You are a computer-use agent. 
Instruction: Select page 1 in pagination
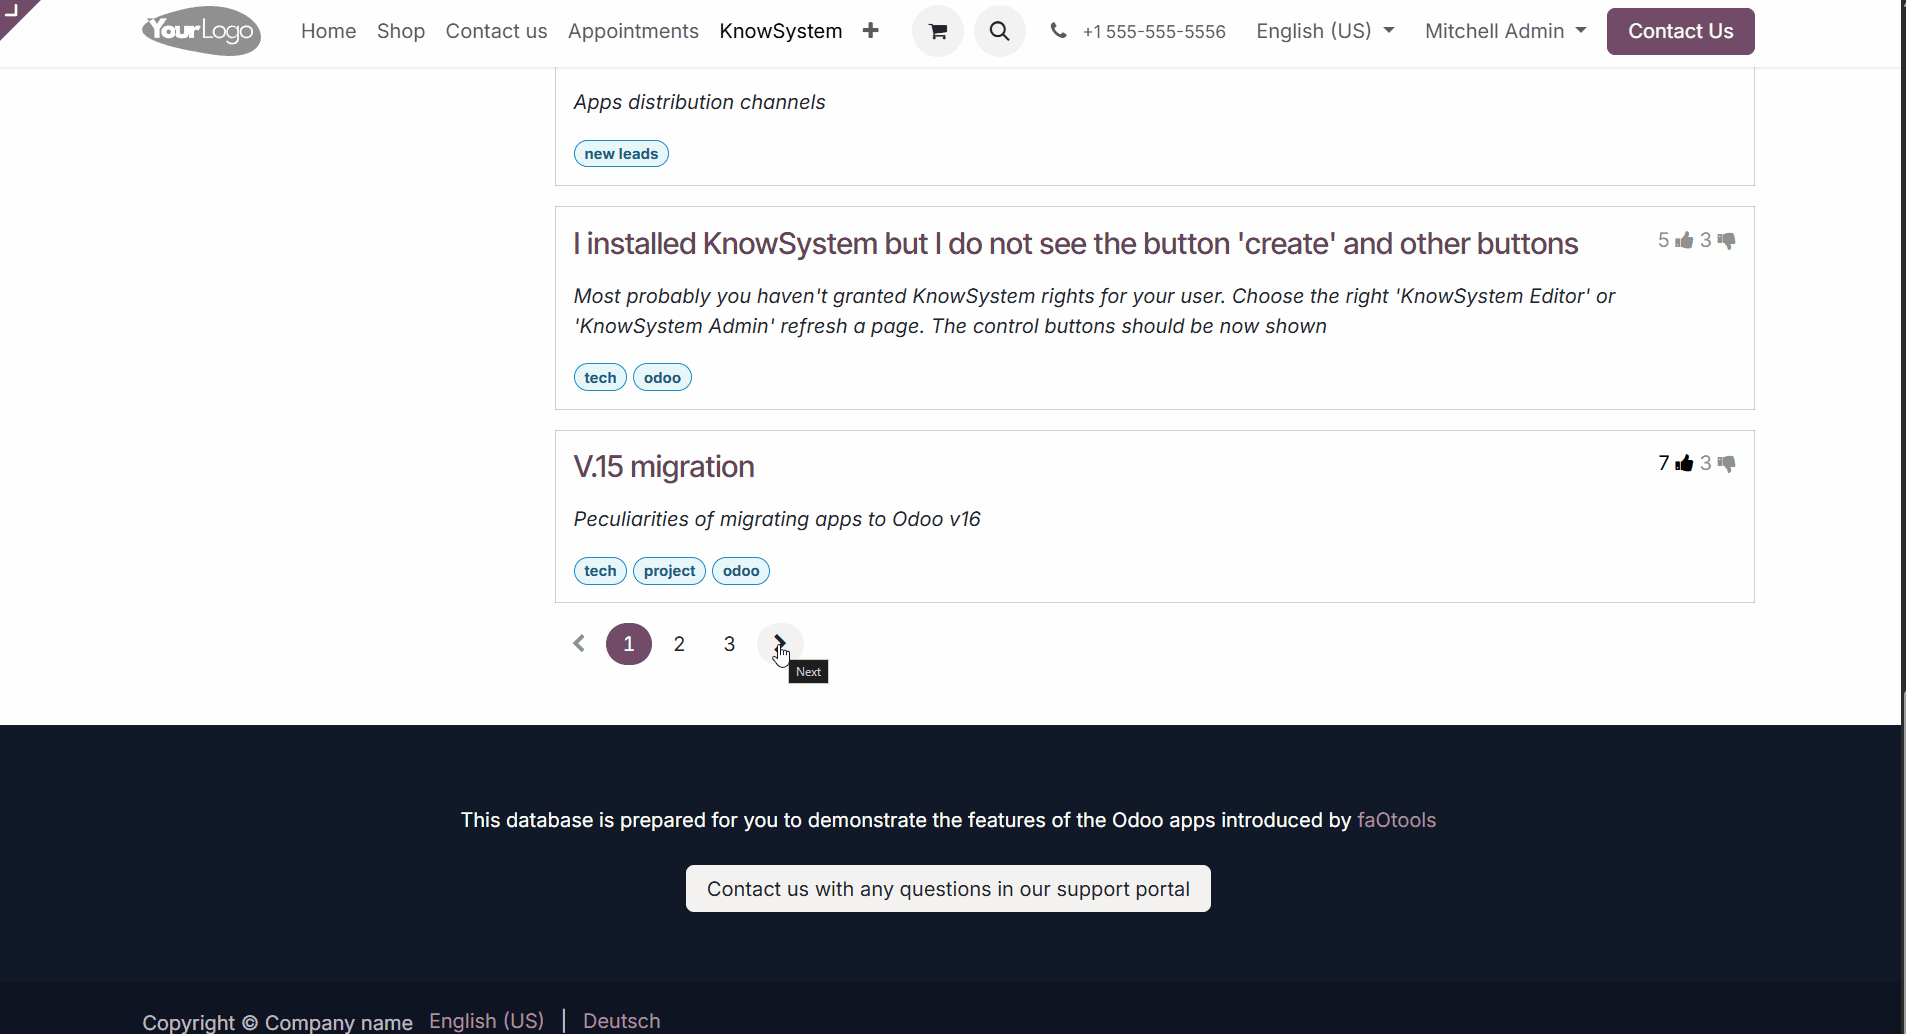tap(629, 643)
